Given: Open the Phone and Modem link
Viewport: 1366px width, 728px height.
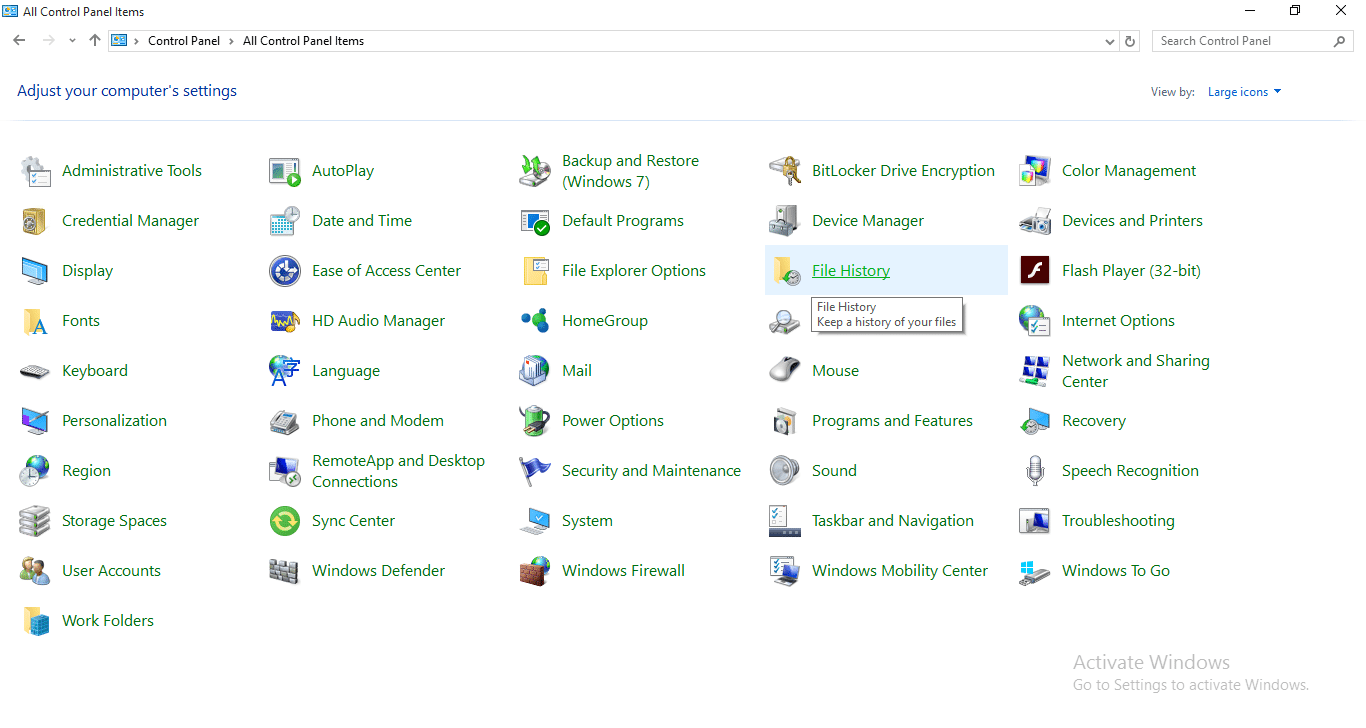Looking at the screenshot, I should [x=378, y=421].
